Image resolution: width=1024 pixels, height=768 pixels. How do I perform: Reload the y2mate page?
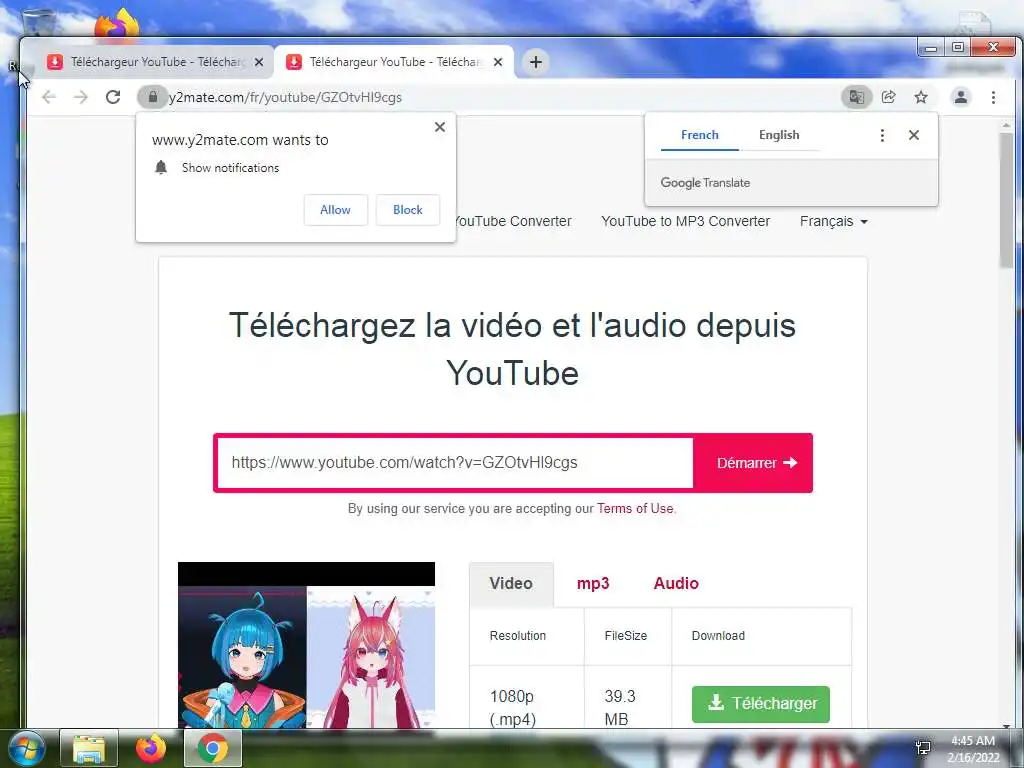click(113, 97)
